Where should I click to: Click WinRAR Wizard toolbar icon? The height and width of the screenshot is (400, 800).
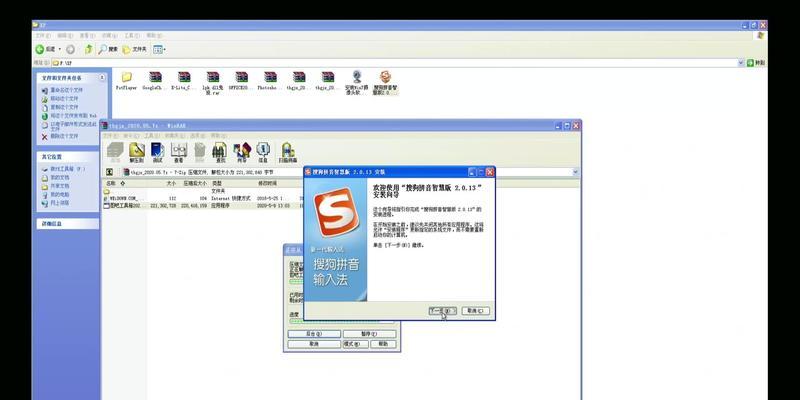coord(242,152)
